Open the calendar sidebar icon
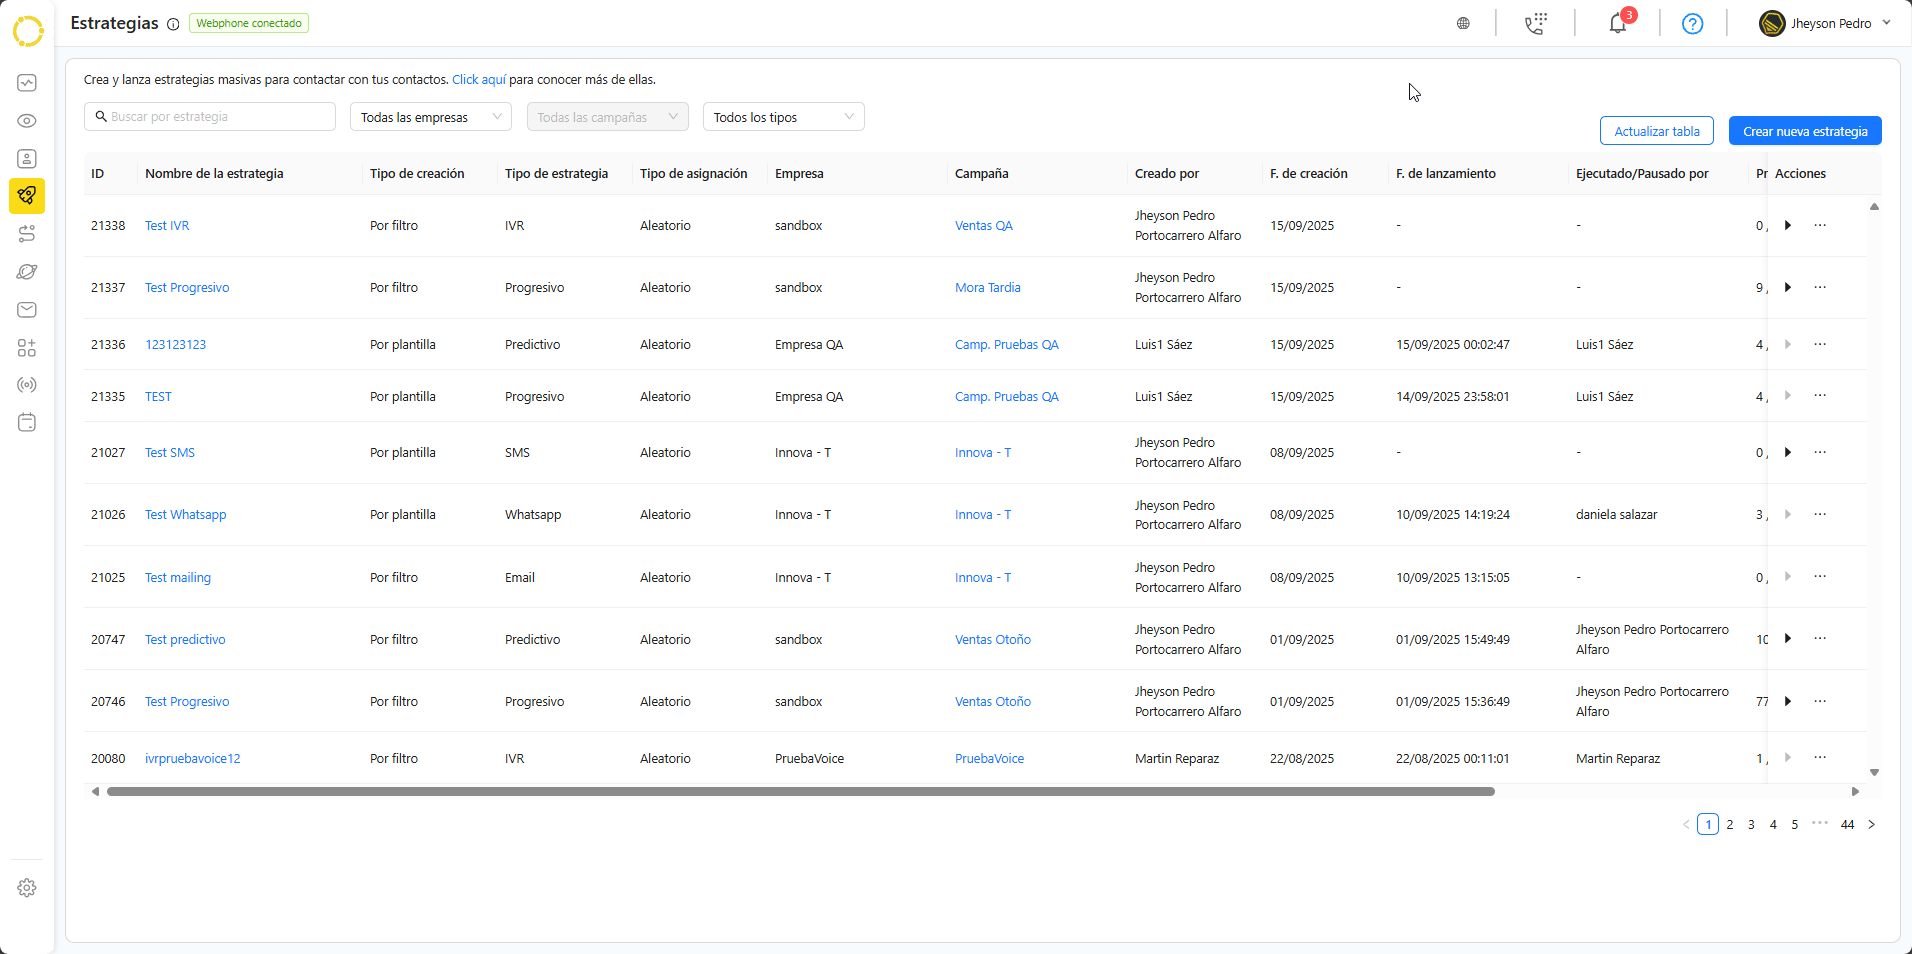 (x=27, y=423)
